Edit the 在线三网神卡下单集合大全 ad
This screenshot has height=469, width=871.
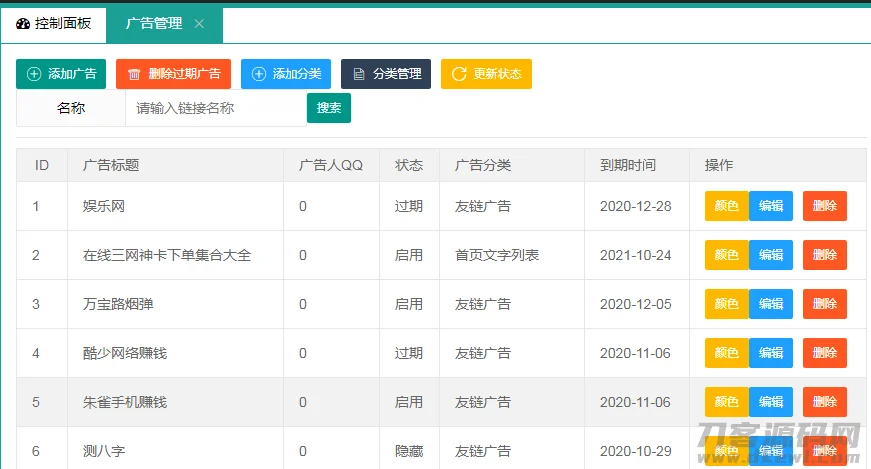point(771,255)
